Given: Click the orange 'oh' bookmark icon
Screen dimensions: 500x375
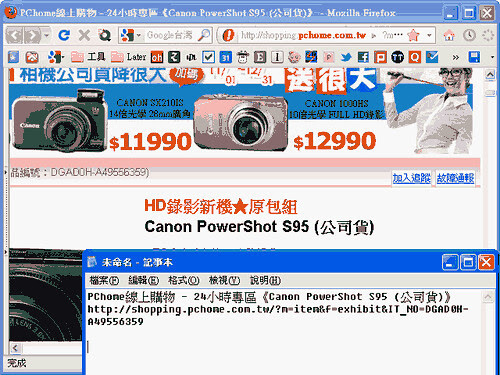Looking at the screenshot, I should [157, 57].
